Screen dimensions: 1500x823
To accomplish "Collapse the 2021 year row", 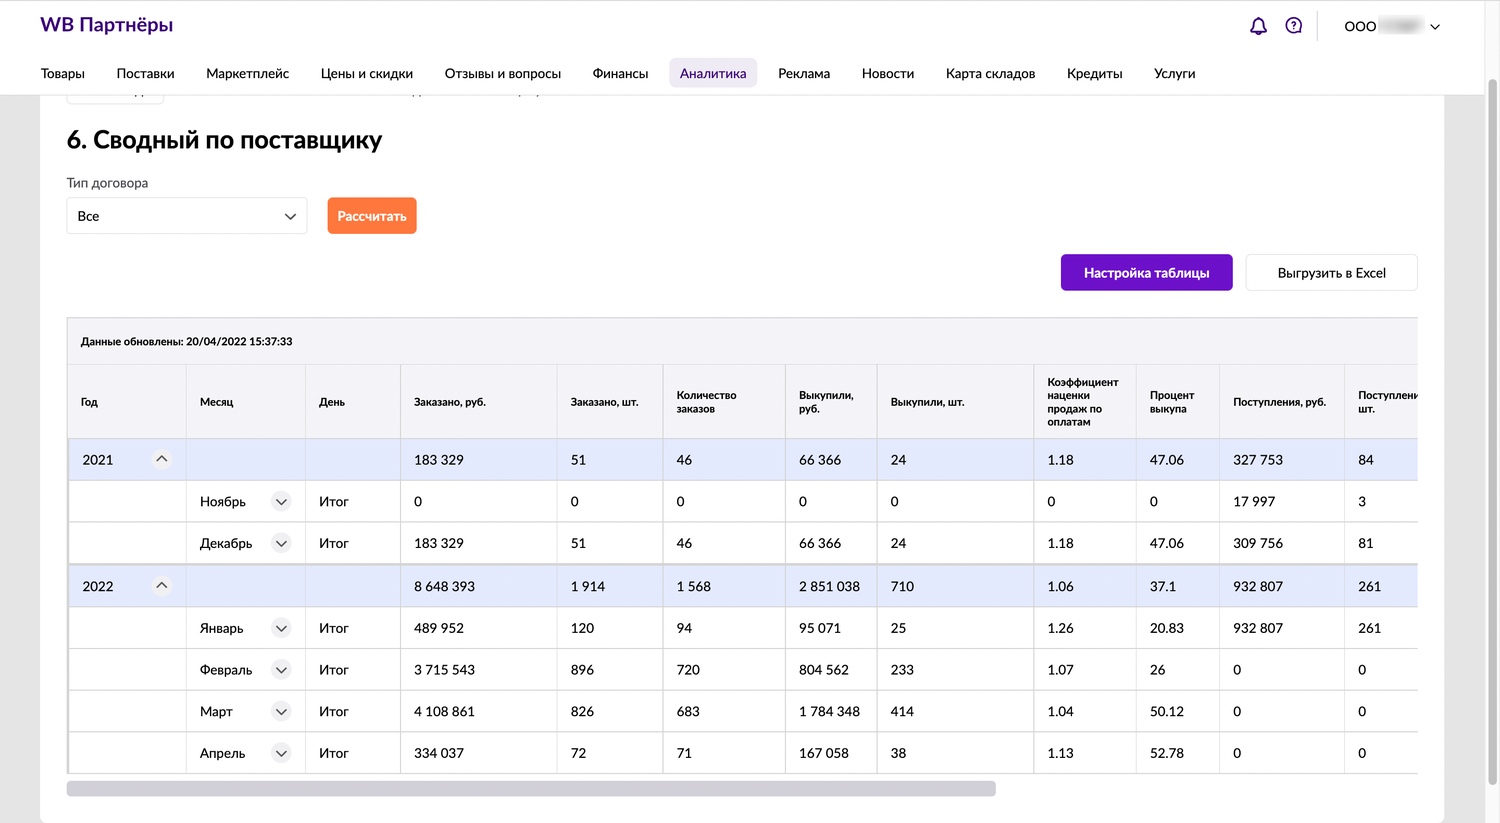I will pyautogui.click(x=161, y=459).
